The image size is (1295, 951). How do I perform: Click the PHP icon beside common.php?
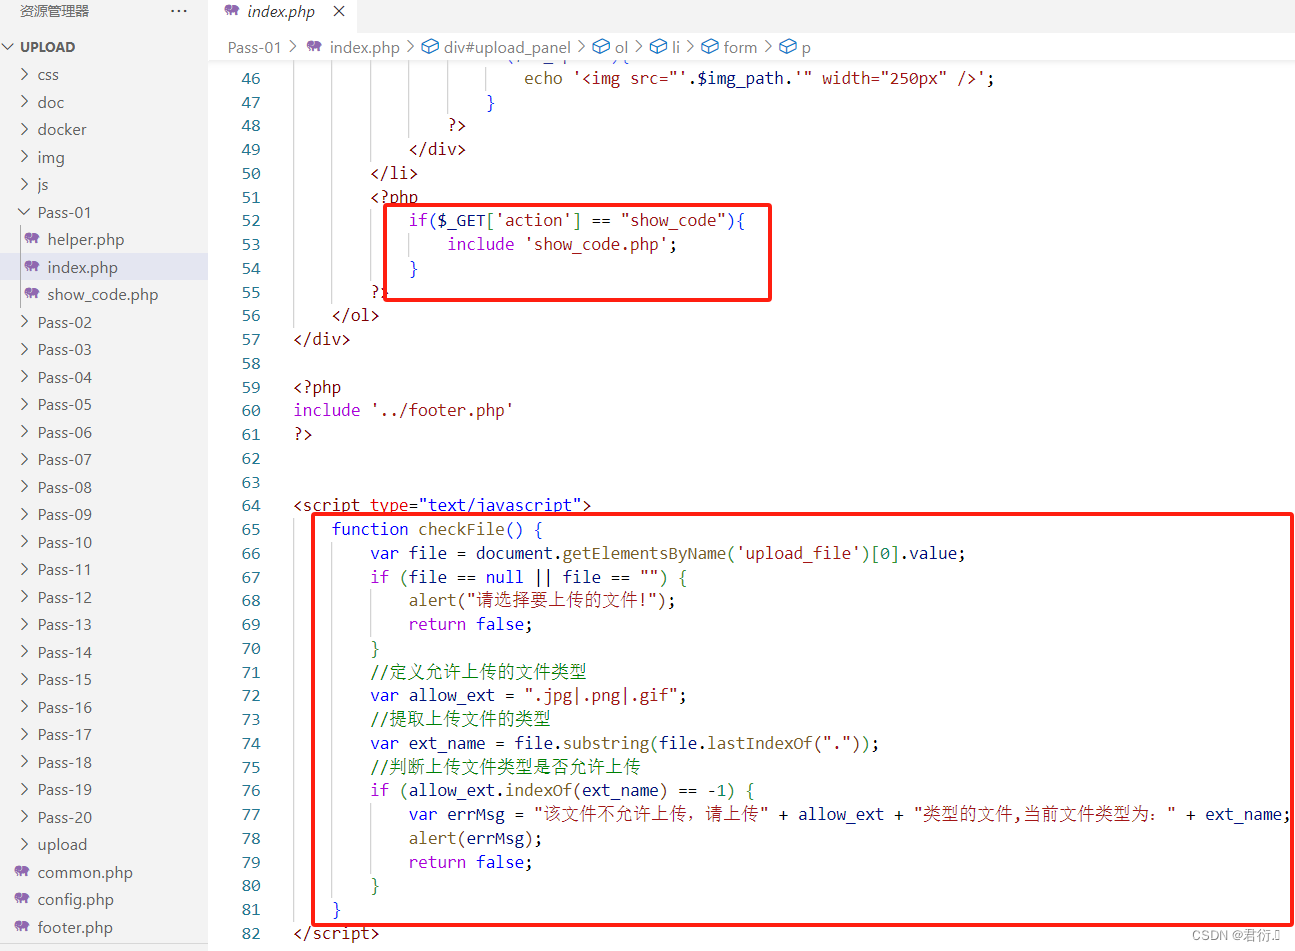(22, 872)
